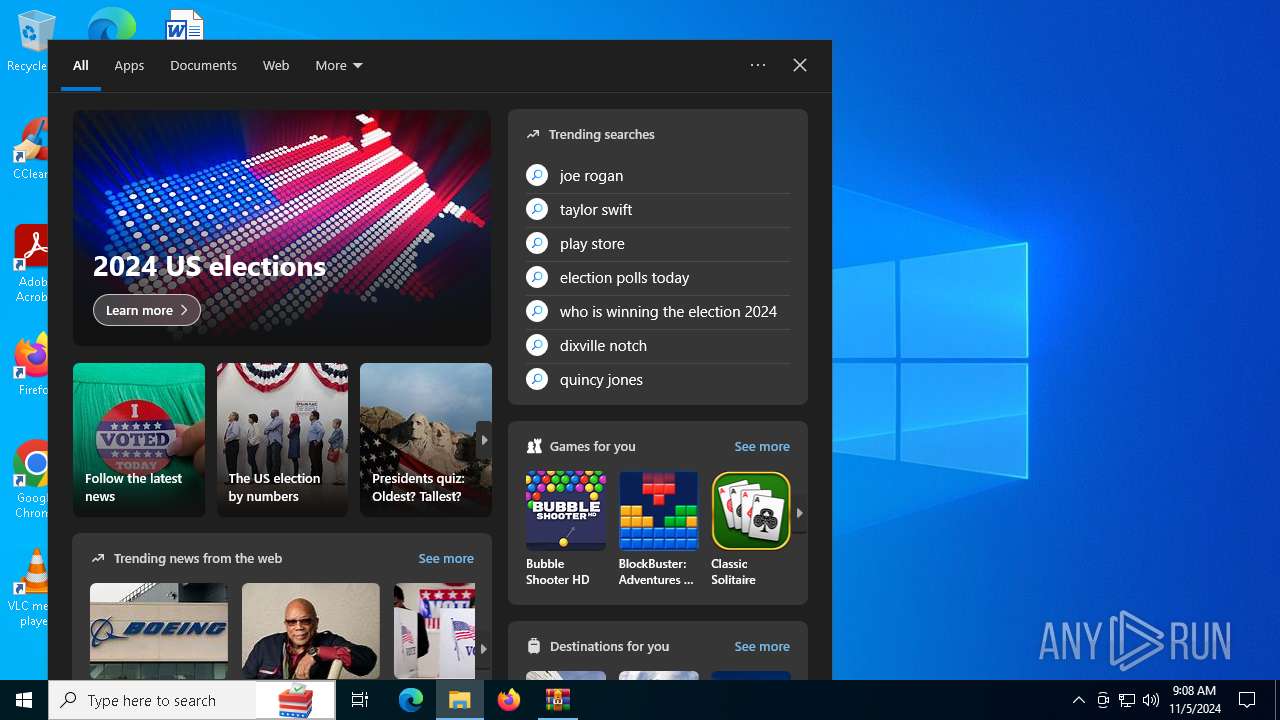The width and height of the screenshot is (1280, 720).
Task: Click See more for Destinations for you
Action: pos(762,646)
